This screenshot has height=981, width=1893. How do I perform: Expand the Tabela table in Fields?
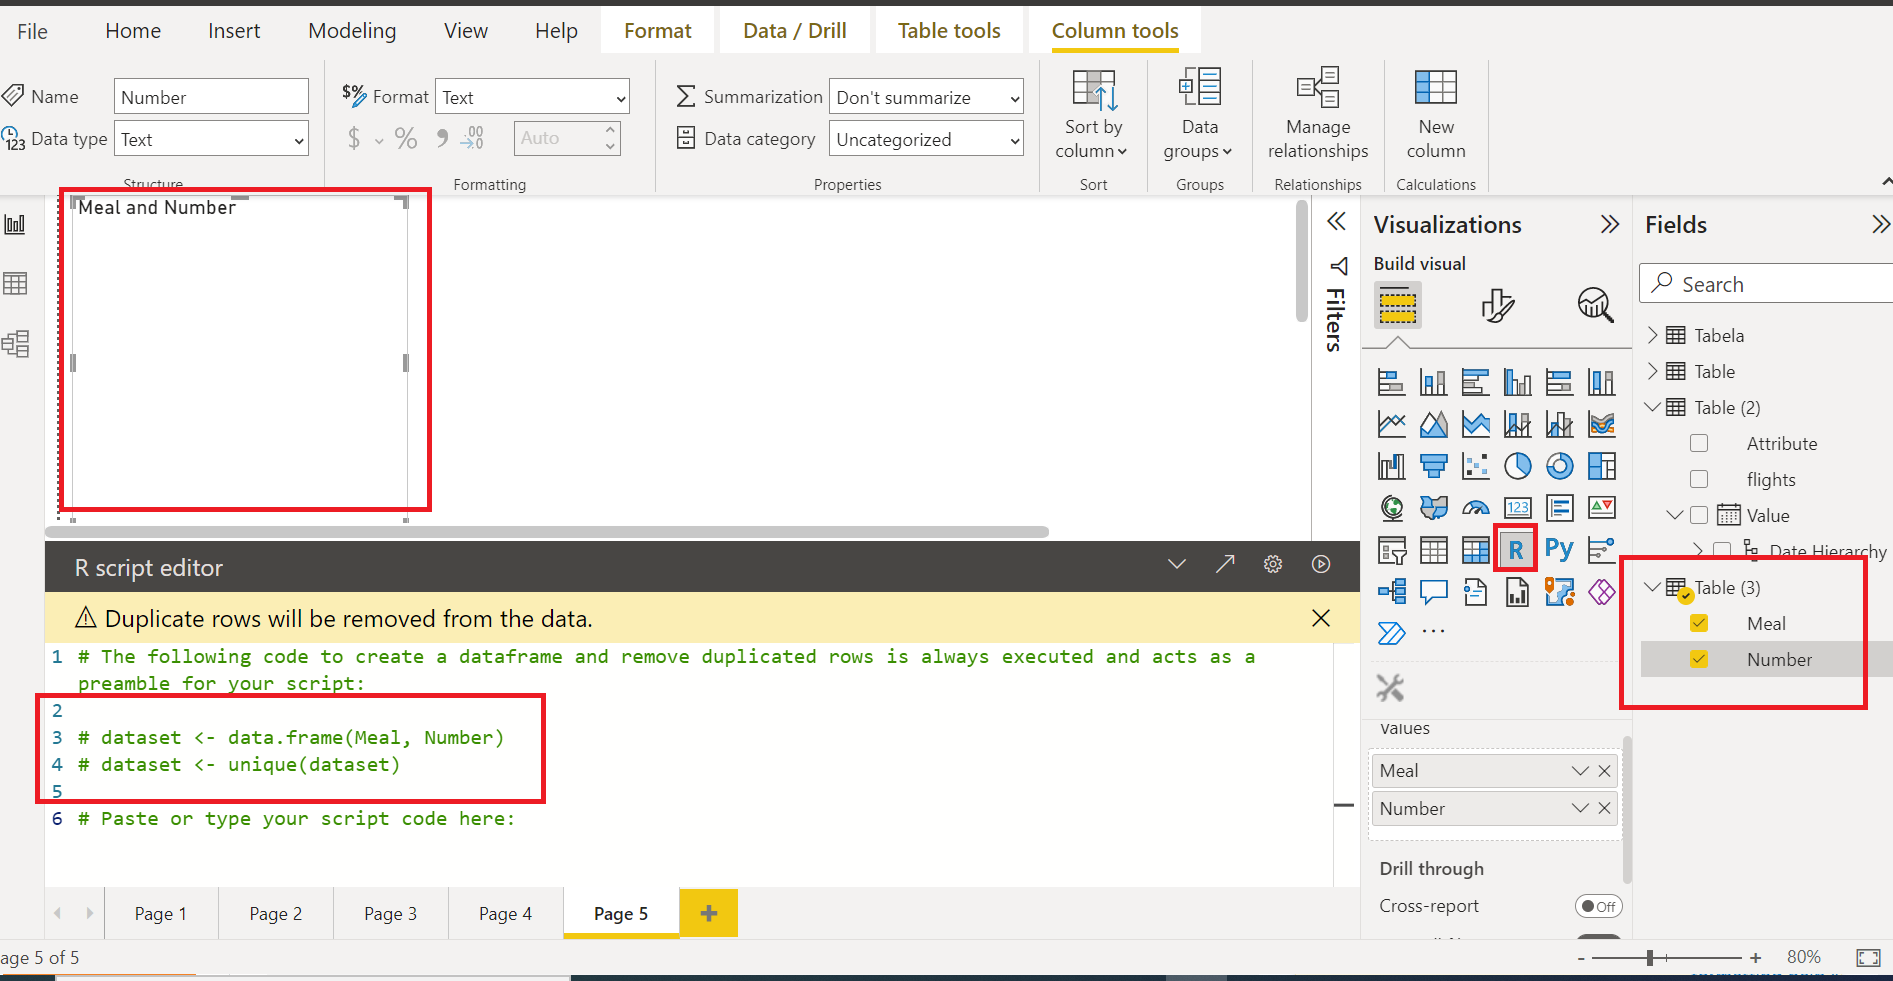click(1653, 335)
